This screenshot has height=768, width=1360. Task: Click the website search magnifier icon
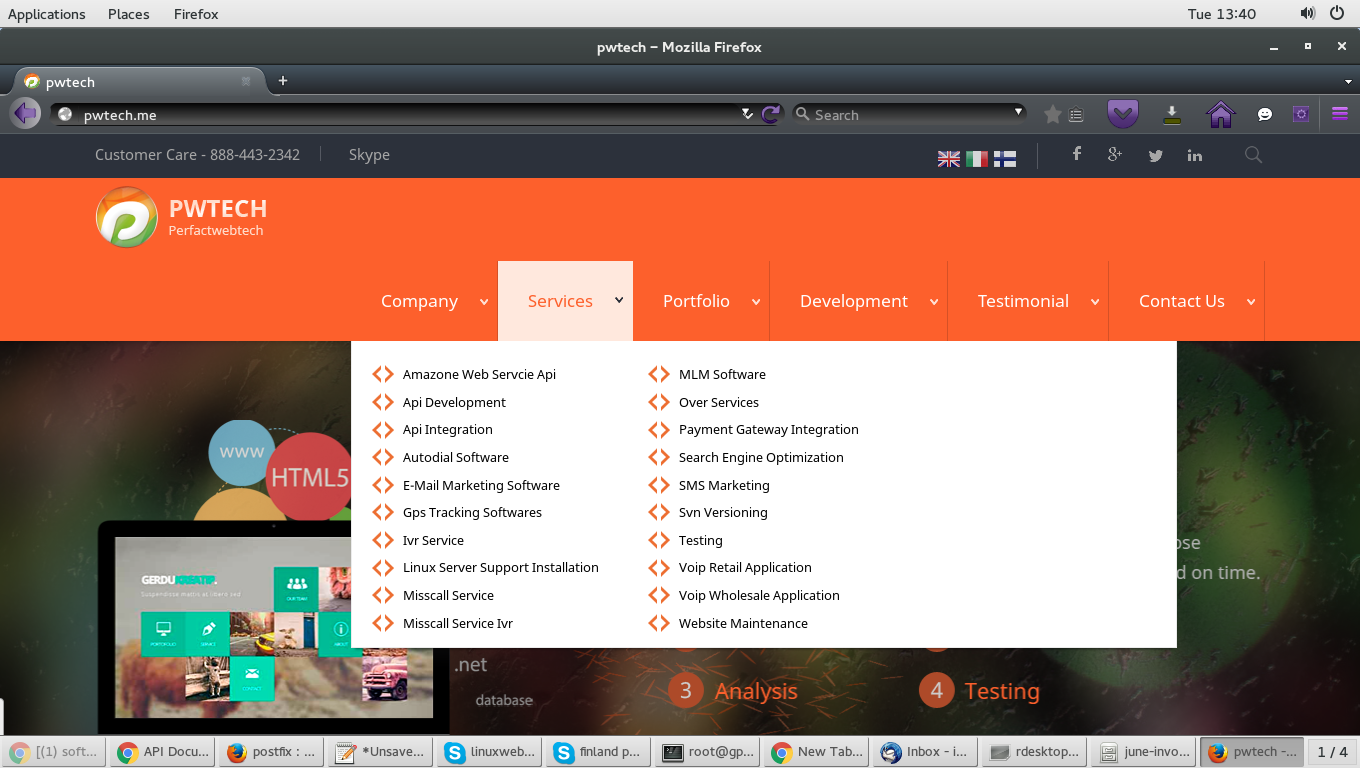point(1253,155)
